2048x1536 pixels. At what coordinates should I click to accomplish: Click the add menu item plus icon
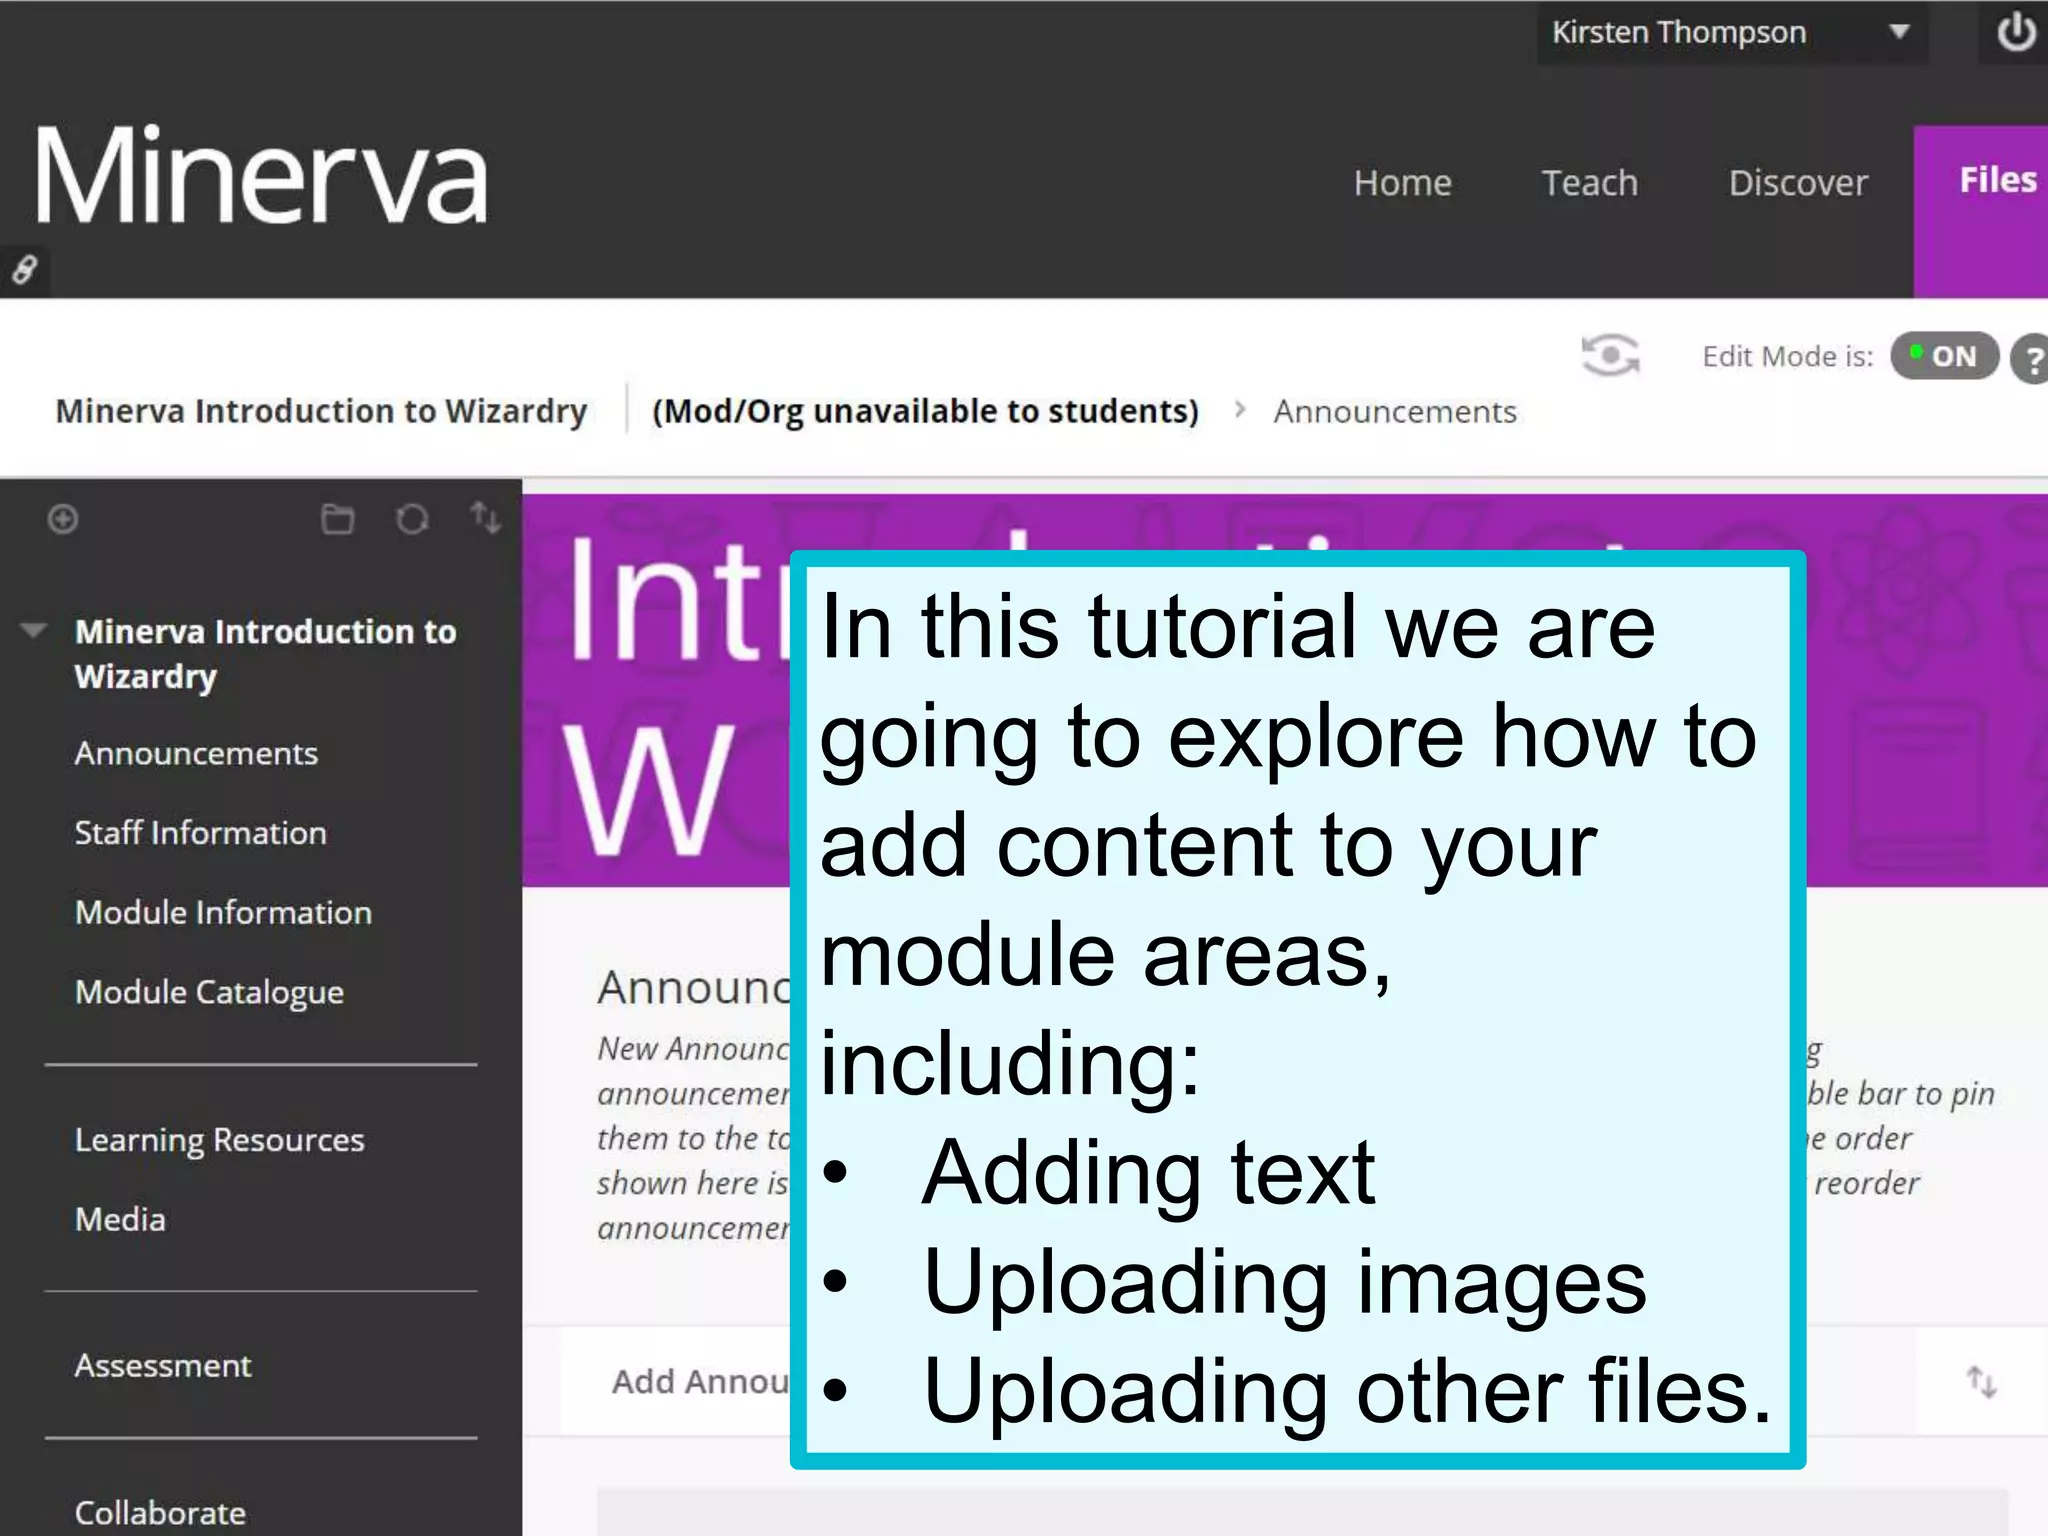tap(63, 519)
